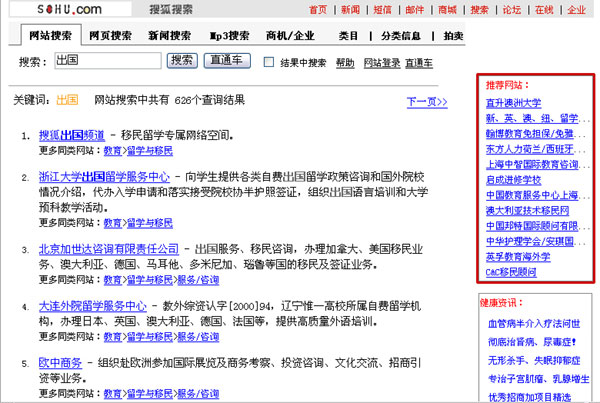Open recommended site 直升澳洲大学
Image resolution: width=600 pixels, height=403 pixels.
click(514, 103)
